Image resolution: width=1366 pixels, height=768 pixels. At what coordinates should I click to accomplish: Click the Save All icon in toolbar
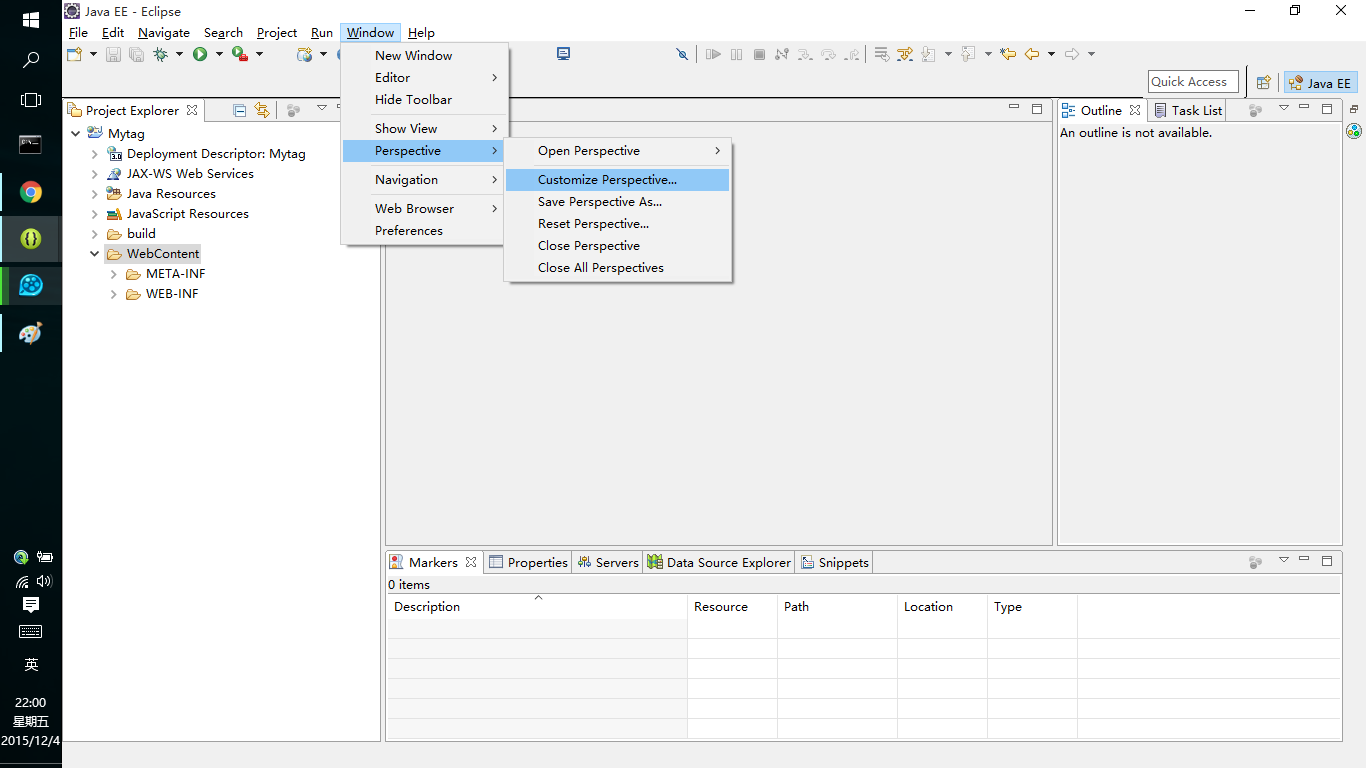(136, 54)
